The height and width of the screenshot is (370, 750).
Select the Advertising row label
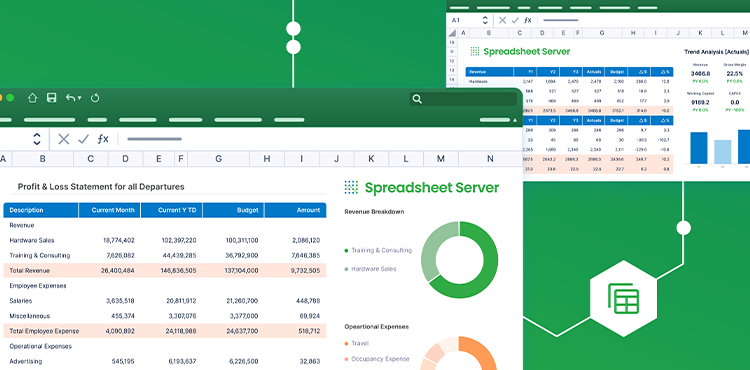coord(26,361)
